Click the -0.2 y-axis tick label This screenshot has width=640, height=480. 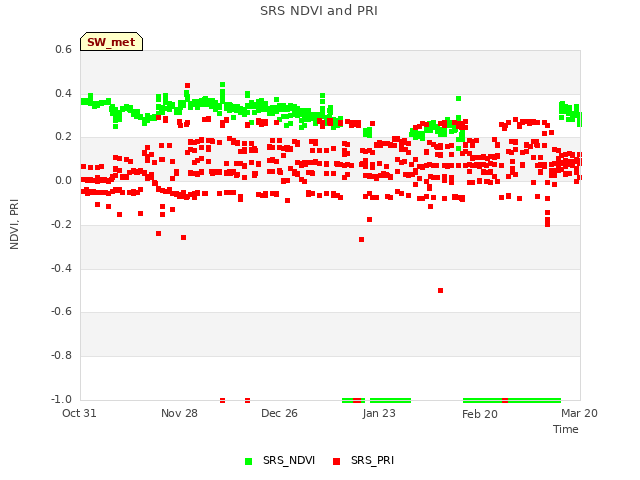tap(61, 224)
